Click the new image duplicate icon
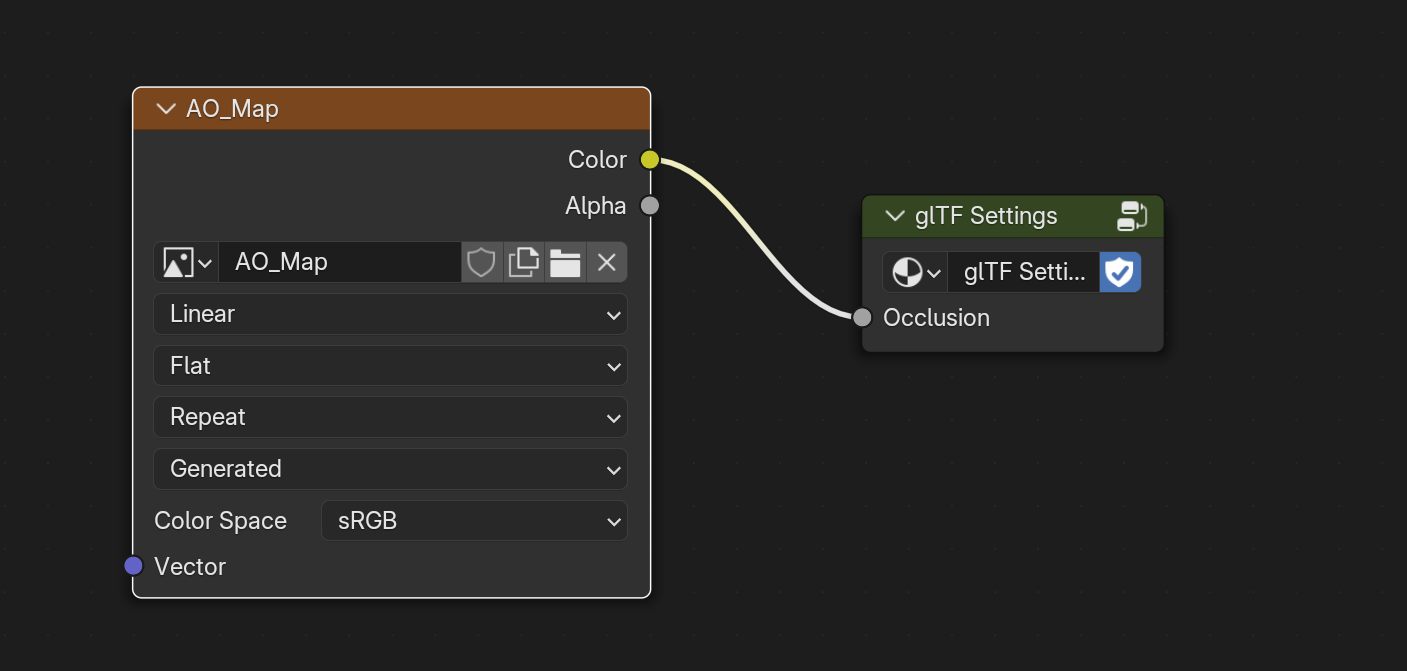The image size is (1407, 671). pos(524,262)
